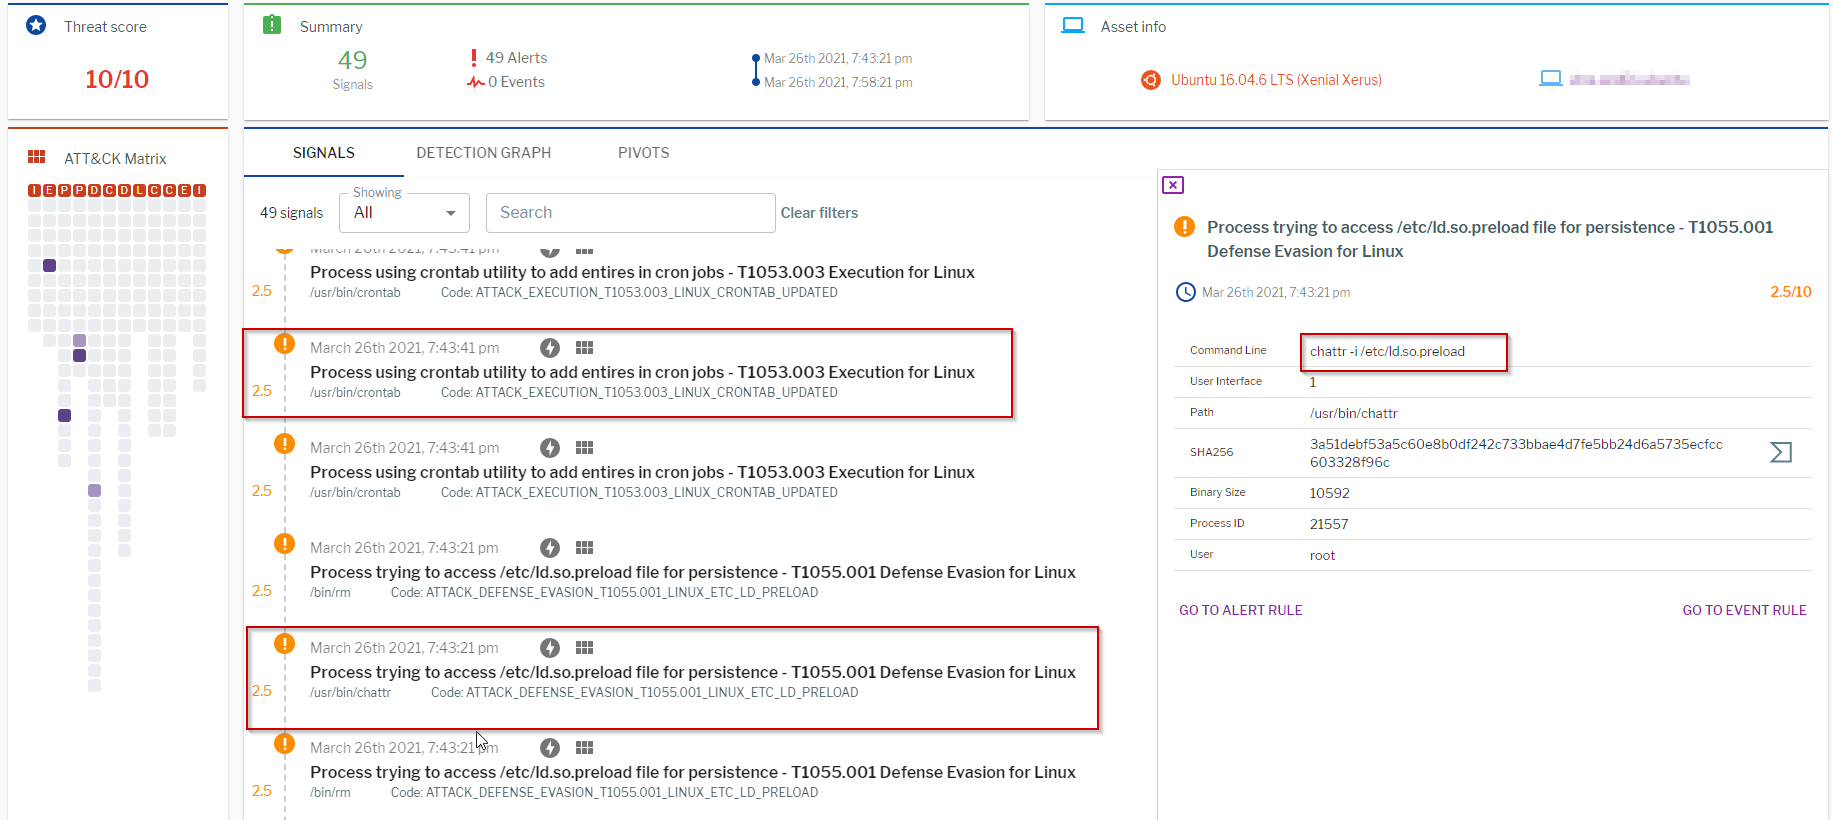
Task: Click the Threat score star icon
Action: pyautogui.click(x=36, y=26)
